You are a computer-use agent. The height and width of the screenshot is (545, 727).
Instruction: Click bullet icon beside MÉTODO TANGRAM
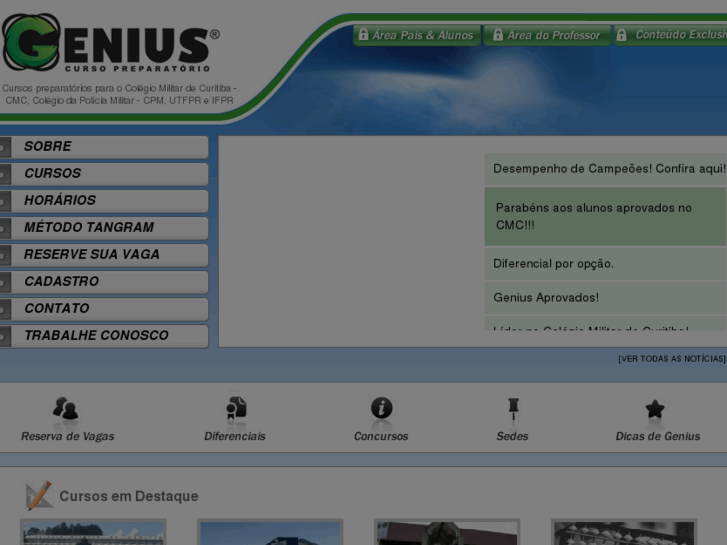pyautogui.click(x=4, y=229)
